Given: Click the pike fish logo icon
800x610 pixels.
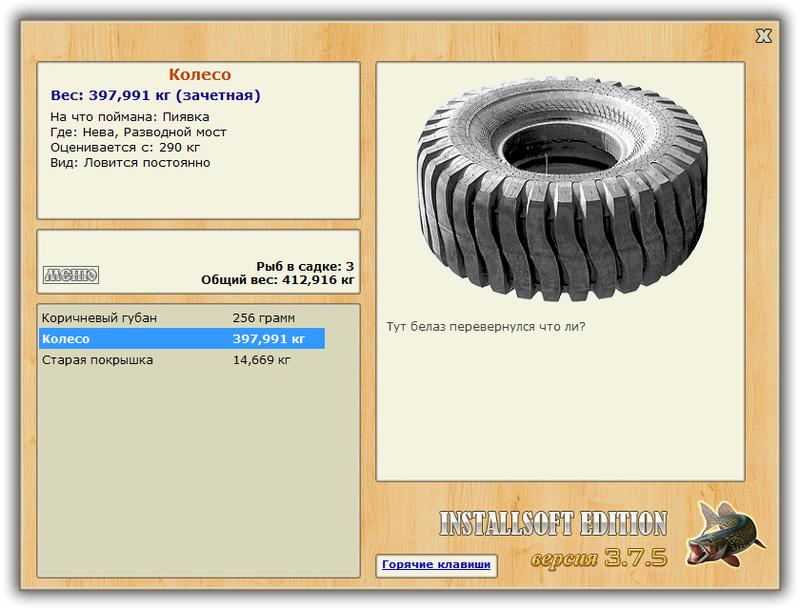Looking at the screenshot, I should 724,533.
